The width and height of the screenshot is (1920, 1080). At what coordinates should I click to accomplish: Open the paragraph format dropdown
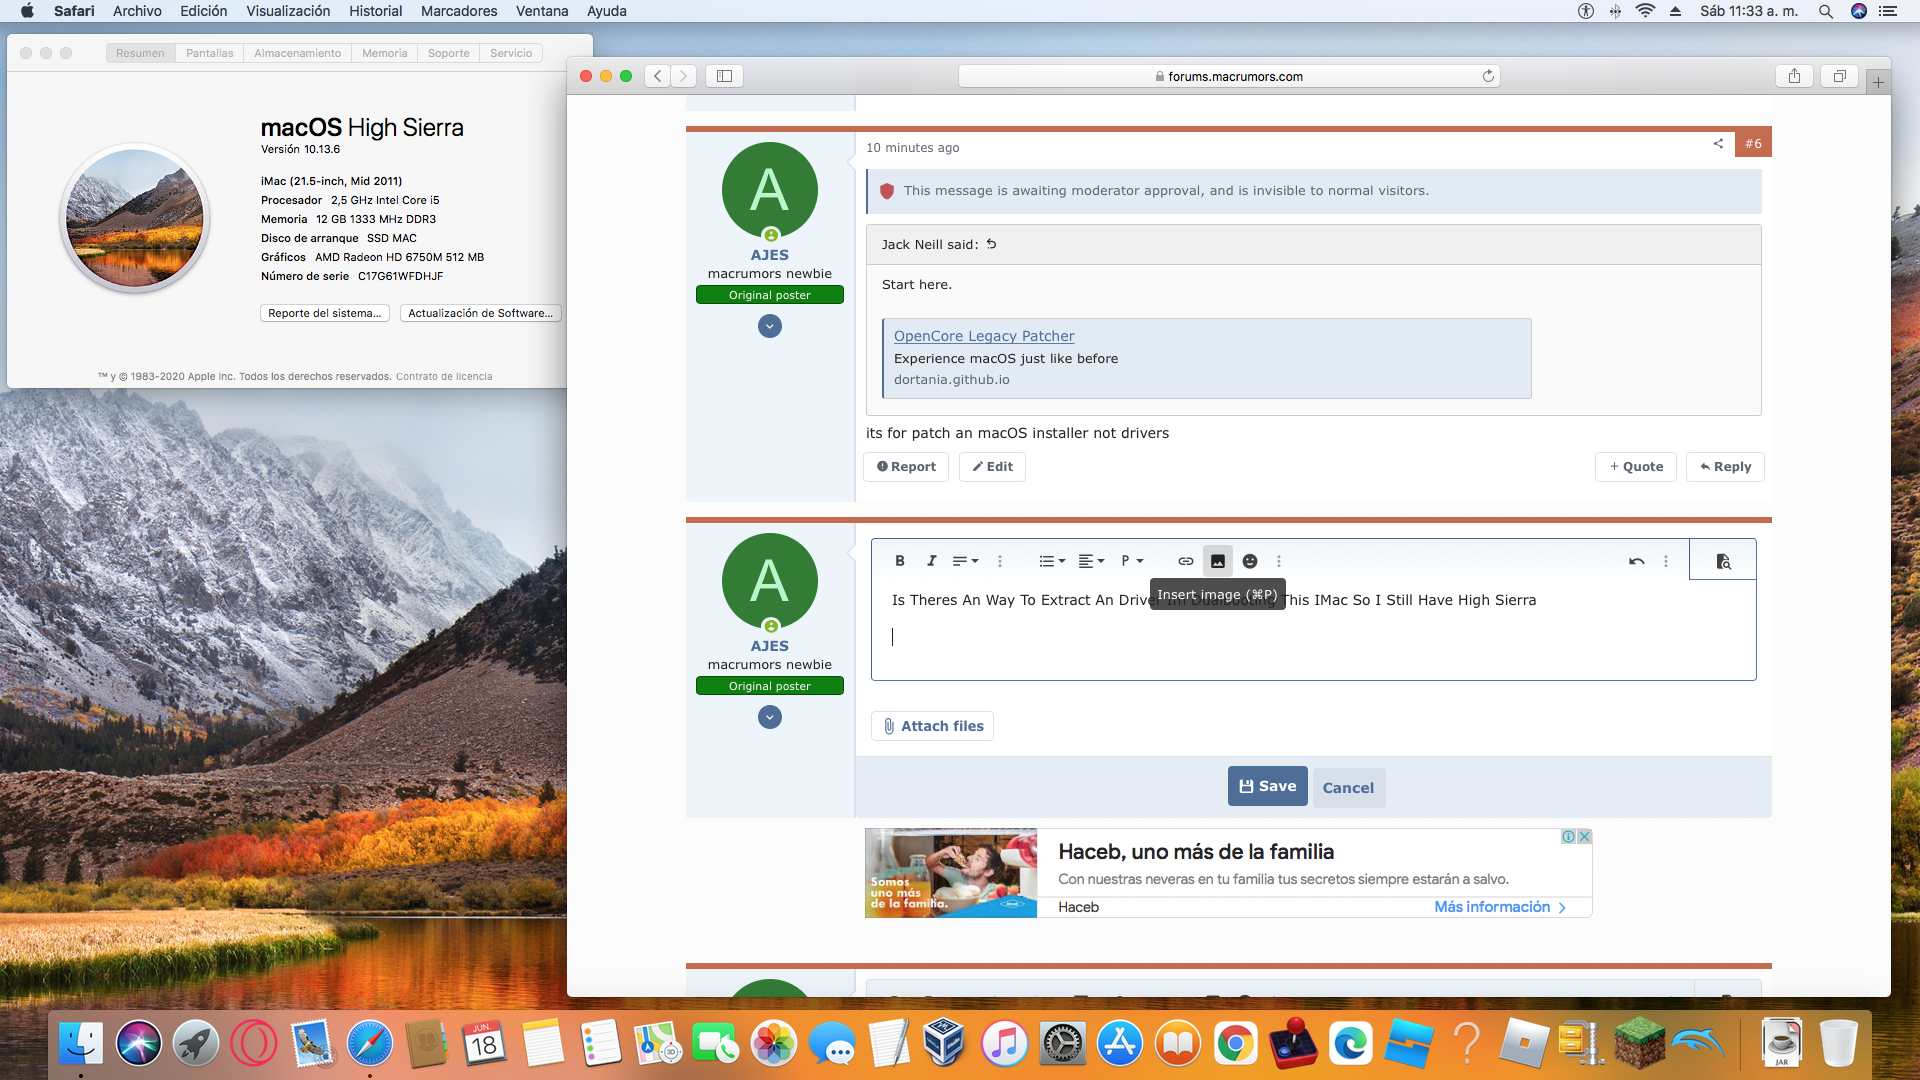1131,561
